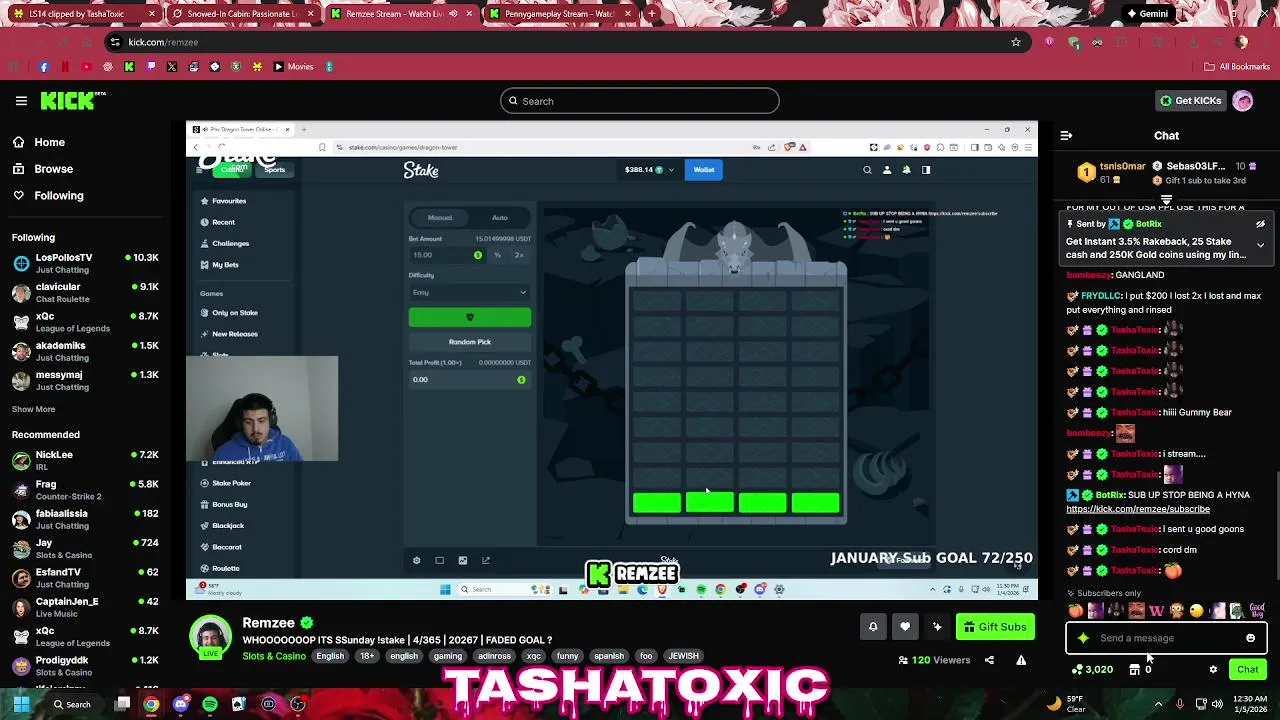Open the Kick hamburger menu
The height and width of the screenshot is (720, 1280).
tap(21, 101)
